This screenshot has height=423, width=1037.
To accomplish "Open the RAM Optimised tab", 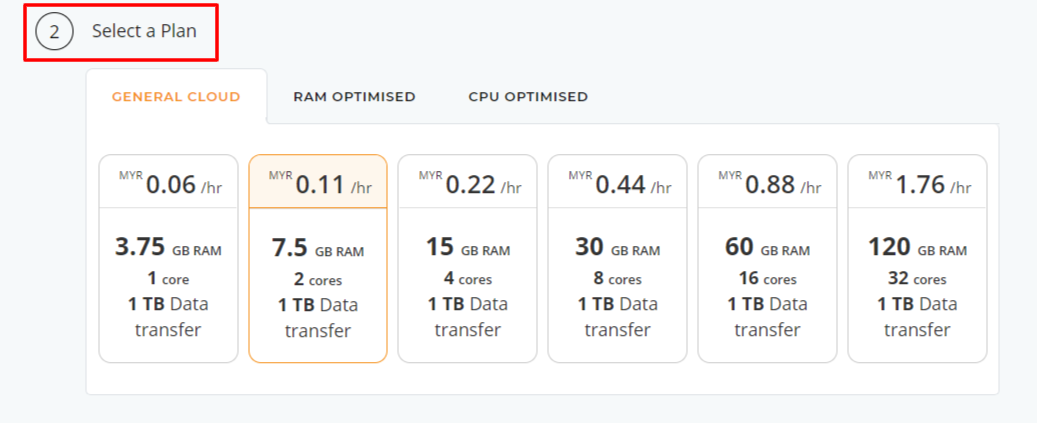I will click(x=354, y=97).
